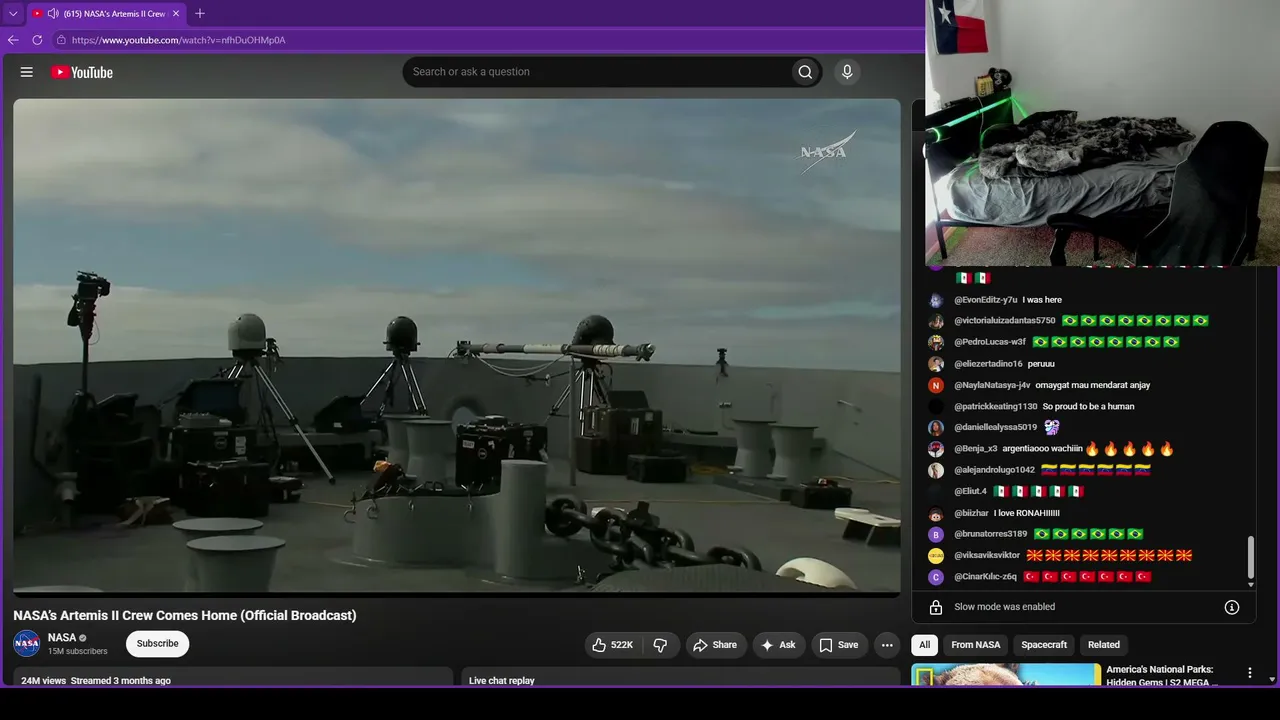Open @Benja_x3 avatar in chat
The width and height of the screenshot is (1280, 720).
pyautogui.click(x=936, y=449)
